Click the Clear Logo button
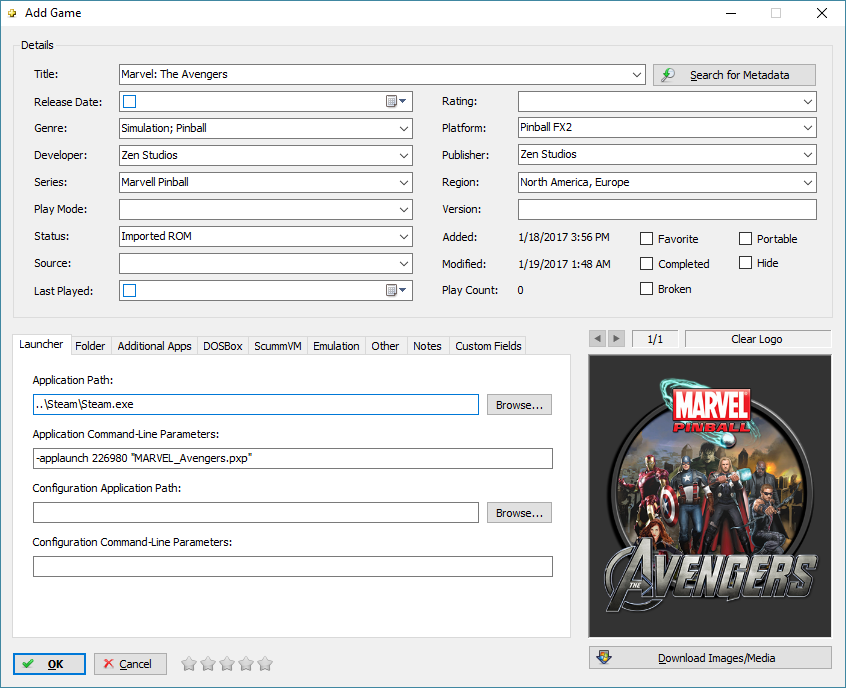This screenshot has height=688, width=846. click(758, 339)
